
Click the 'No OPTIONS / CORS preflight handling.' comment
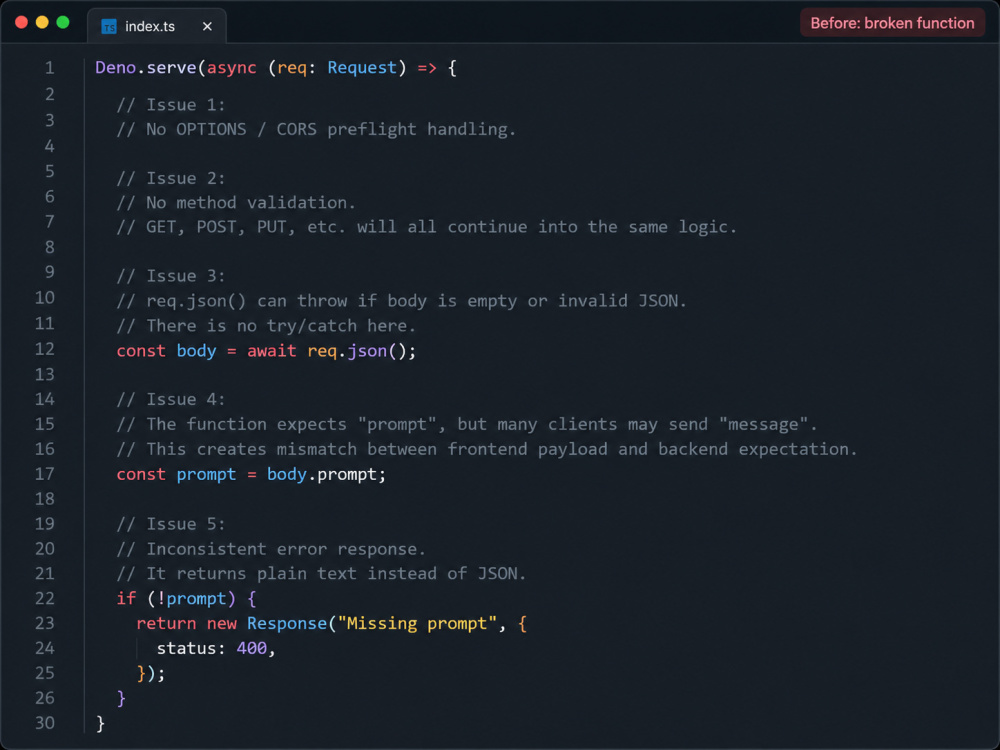pos(316,129)
